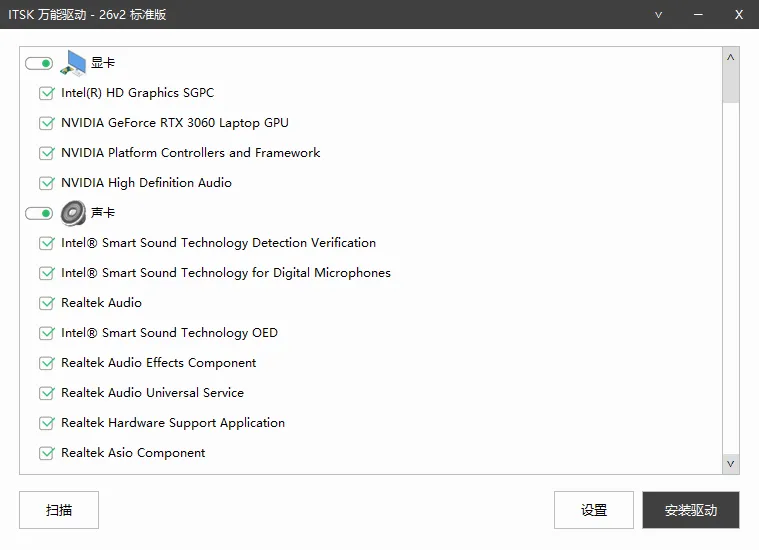Click 安装驱动 (Install drivers) button
The image size is (759, 550).
691,510
